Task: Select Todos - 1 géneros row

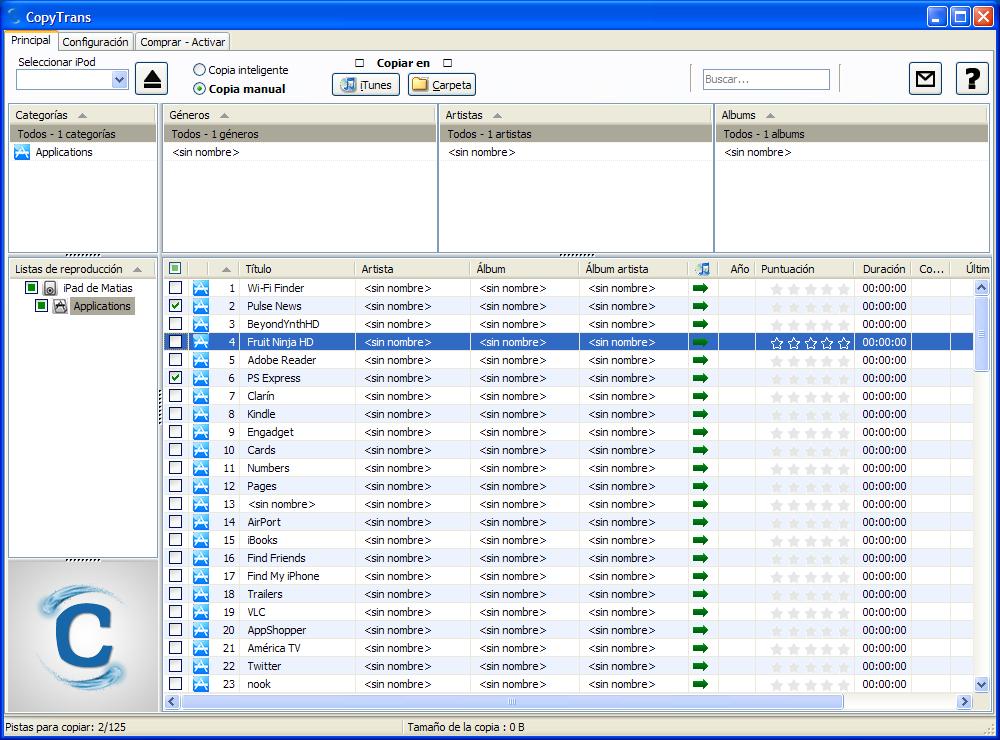Action: tap(300, 134)
